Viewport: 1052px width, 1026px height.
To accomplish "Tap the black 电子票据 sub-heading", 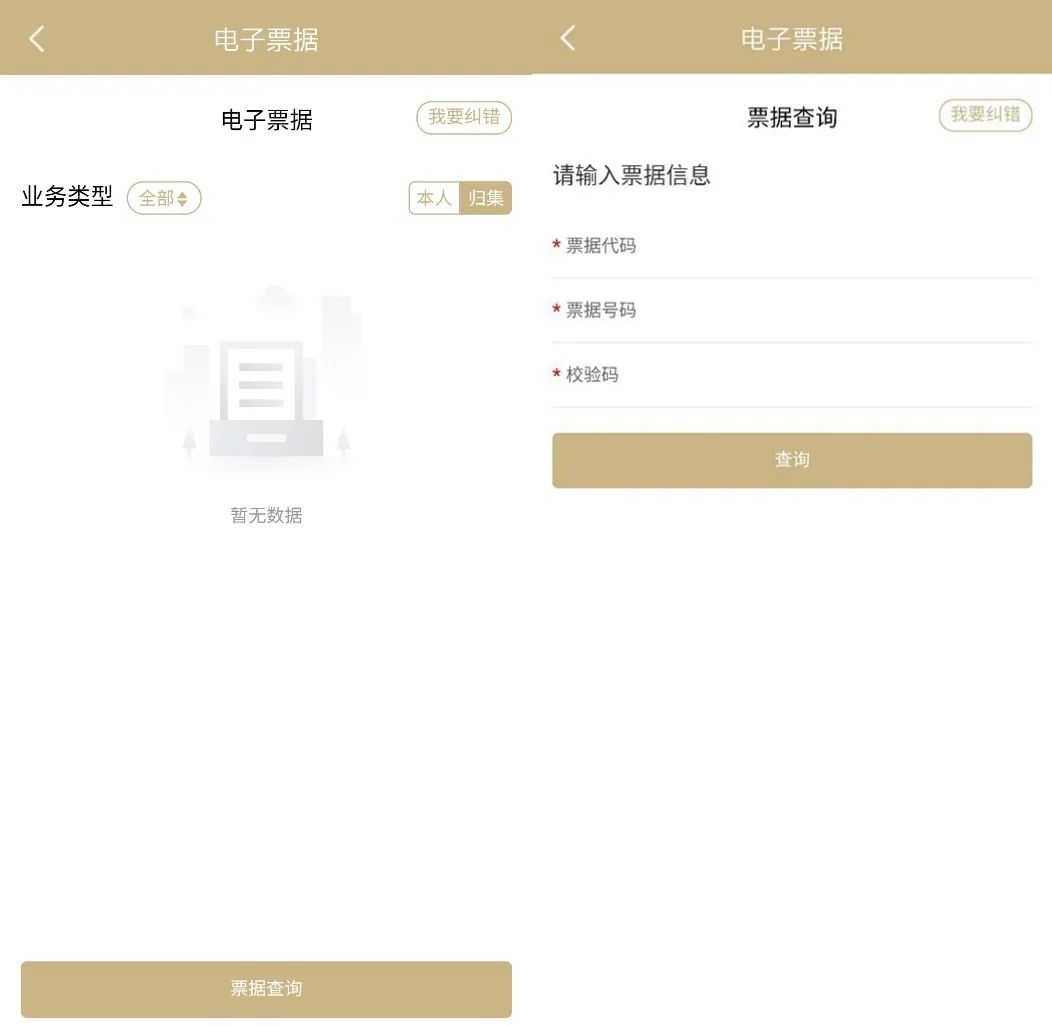I will point(267,120).
